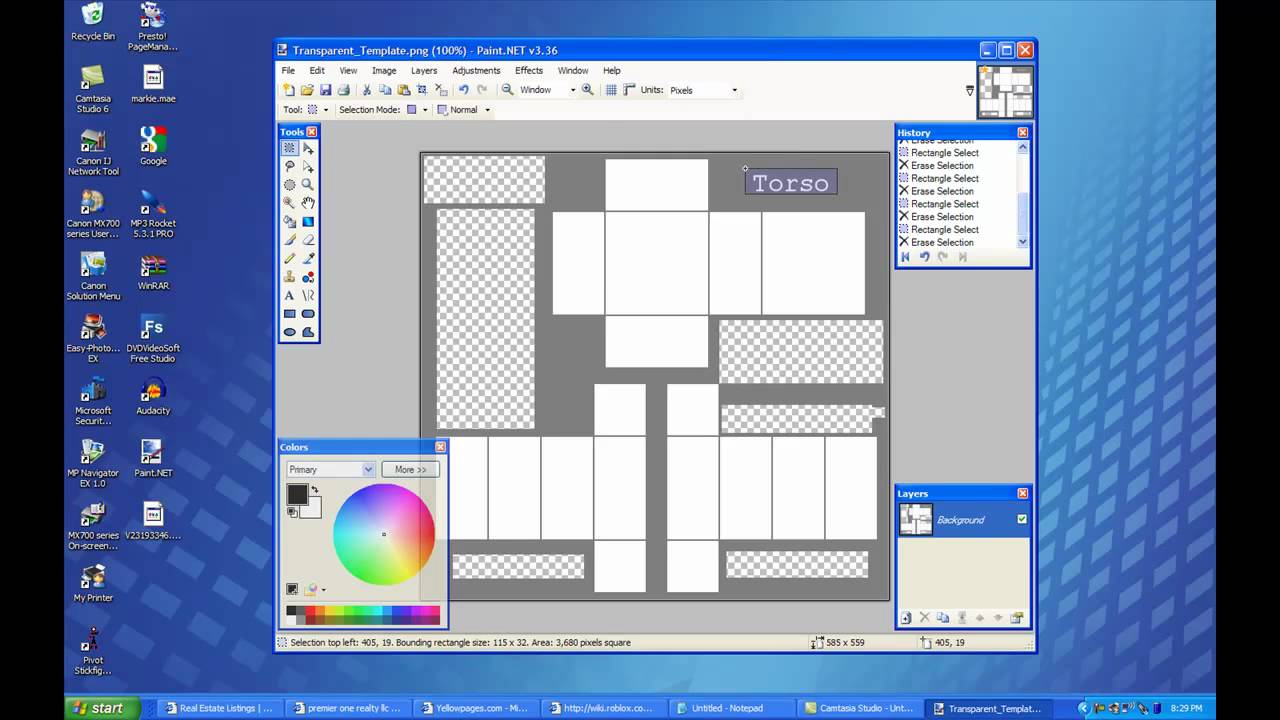Pick a color from the color wheel
The height and width of the screenshot is (720, 1280).
pos(384,534)
